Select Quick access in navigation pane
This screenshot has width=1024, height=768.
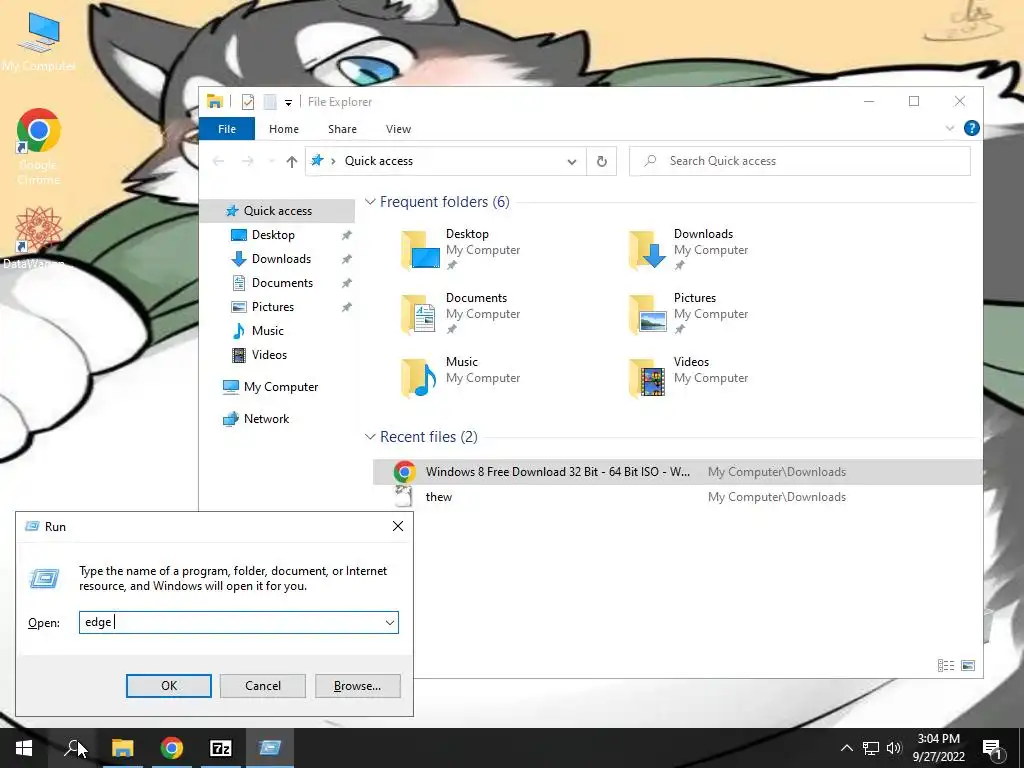[278, 210]
